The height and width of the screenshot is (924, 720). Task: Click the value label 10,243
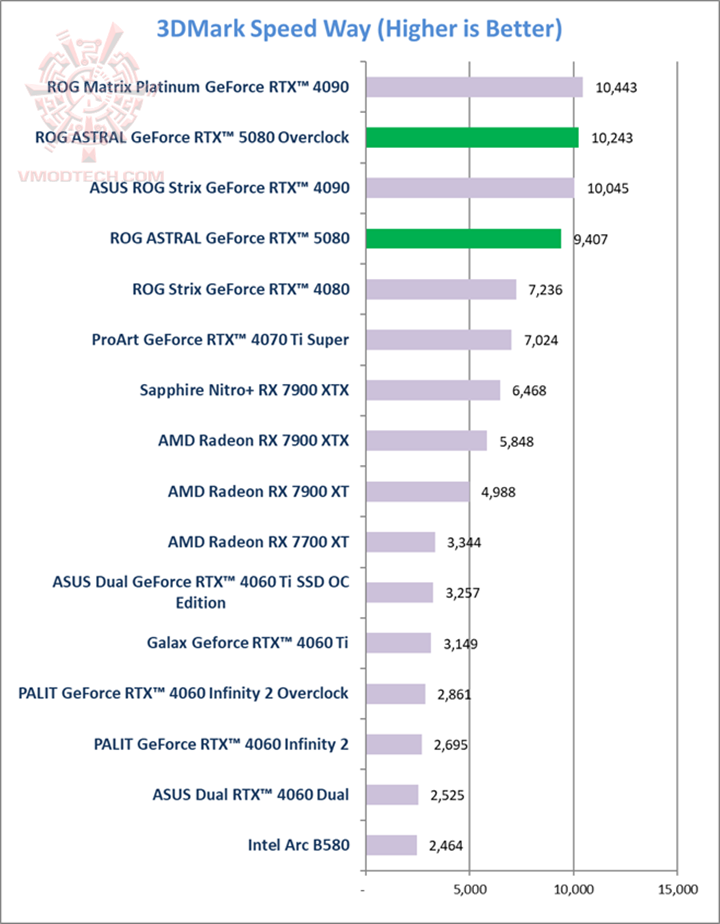pyautogui.click(x=612, y=138)
